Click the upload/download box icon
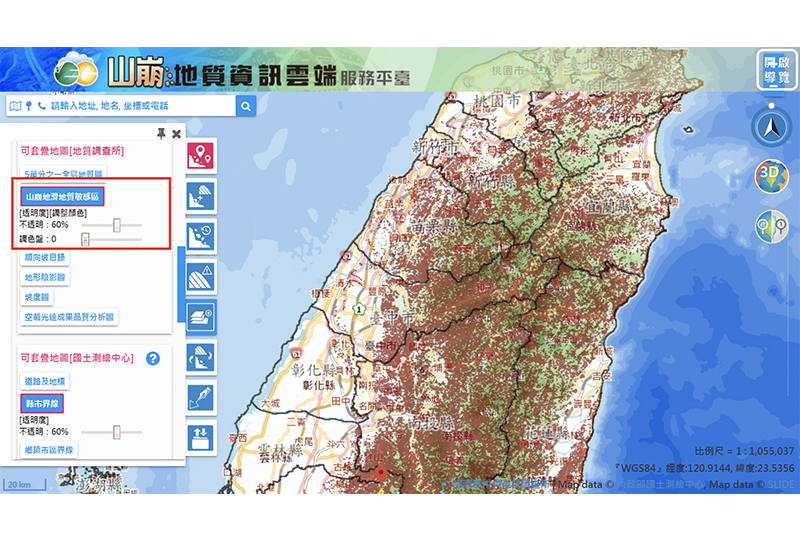800x540 pixels. pos(202,437)
